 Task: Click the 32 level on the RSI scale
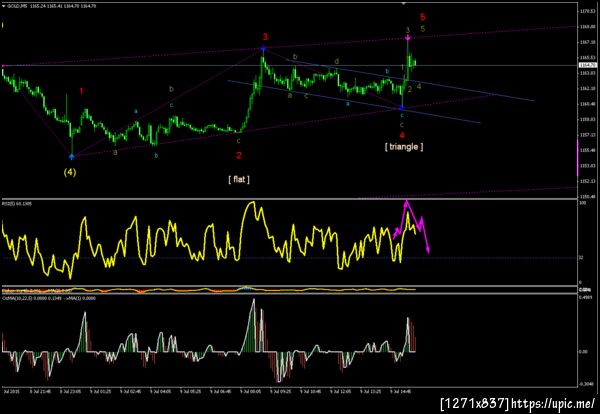point(580,258)
